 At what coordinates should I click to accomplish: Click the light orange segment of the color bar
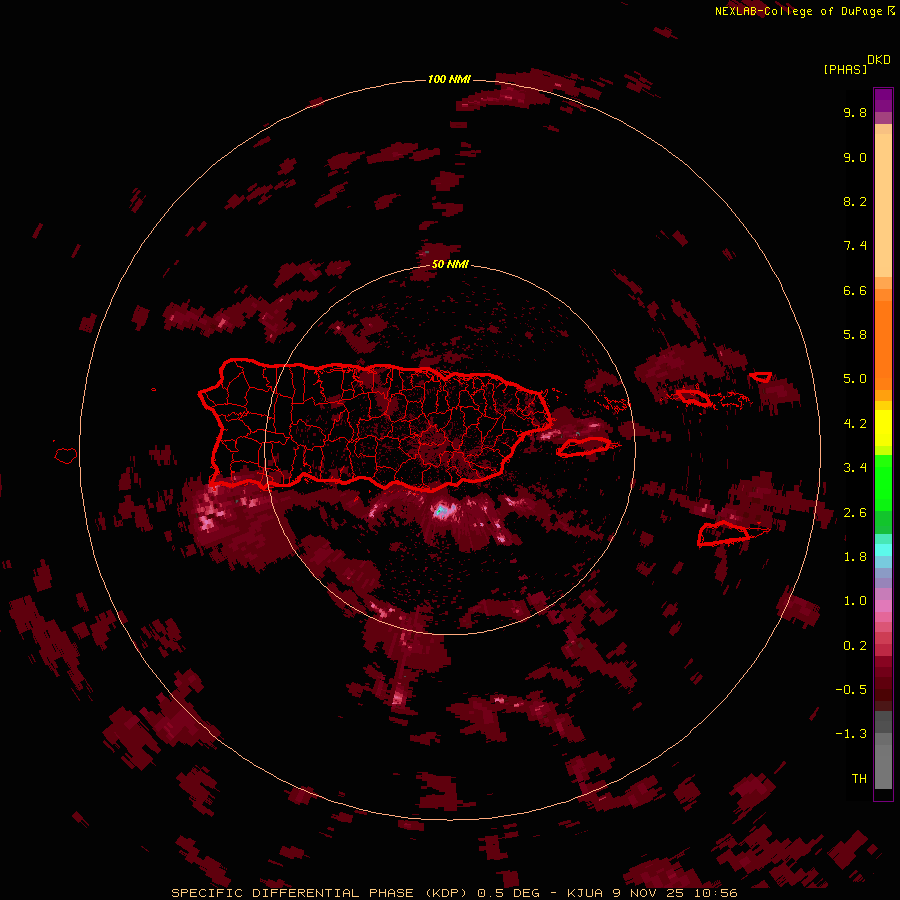883,205
